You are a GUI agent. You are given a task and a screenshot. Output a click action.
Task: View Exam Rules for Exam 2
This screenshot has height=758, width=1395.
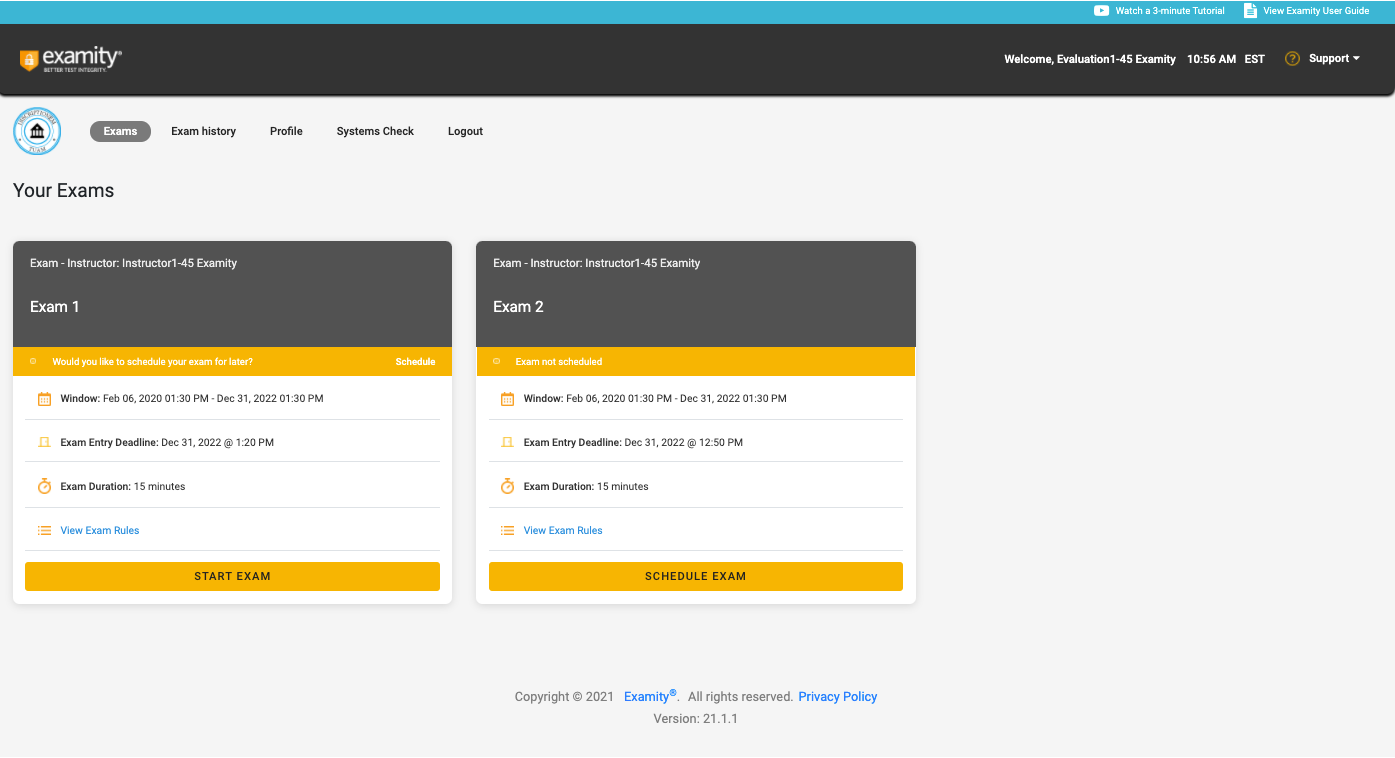pyautogui.click(x=563, y=531)
